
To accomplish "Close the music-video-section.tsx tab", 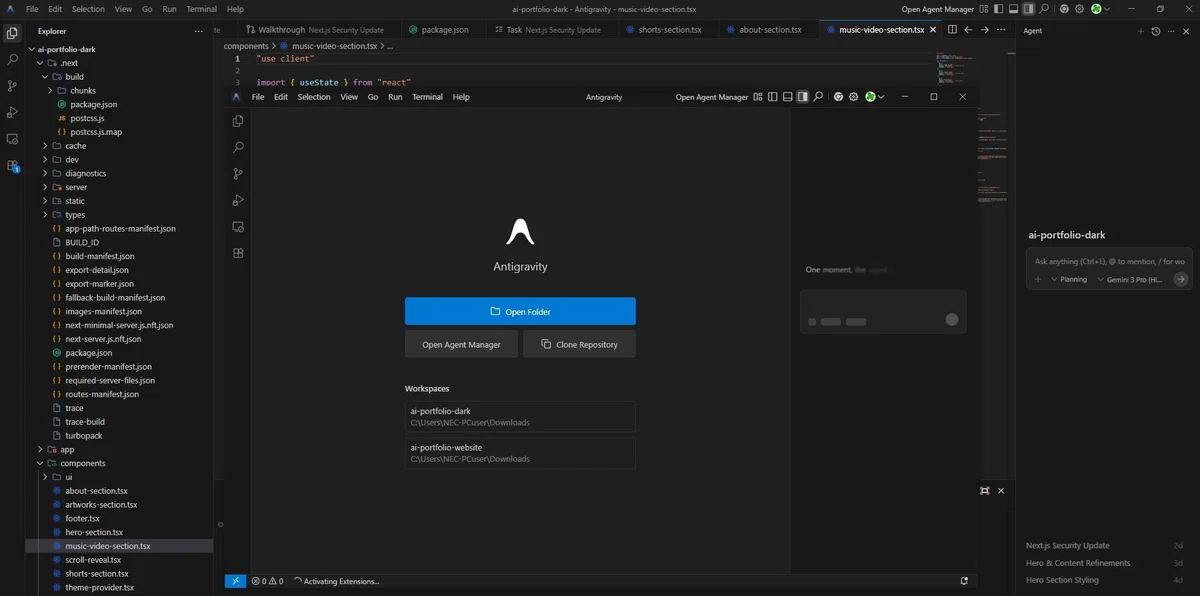I will [933, 30].
